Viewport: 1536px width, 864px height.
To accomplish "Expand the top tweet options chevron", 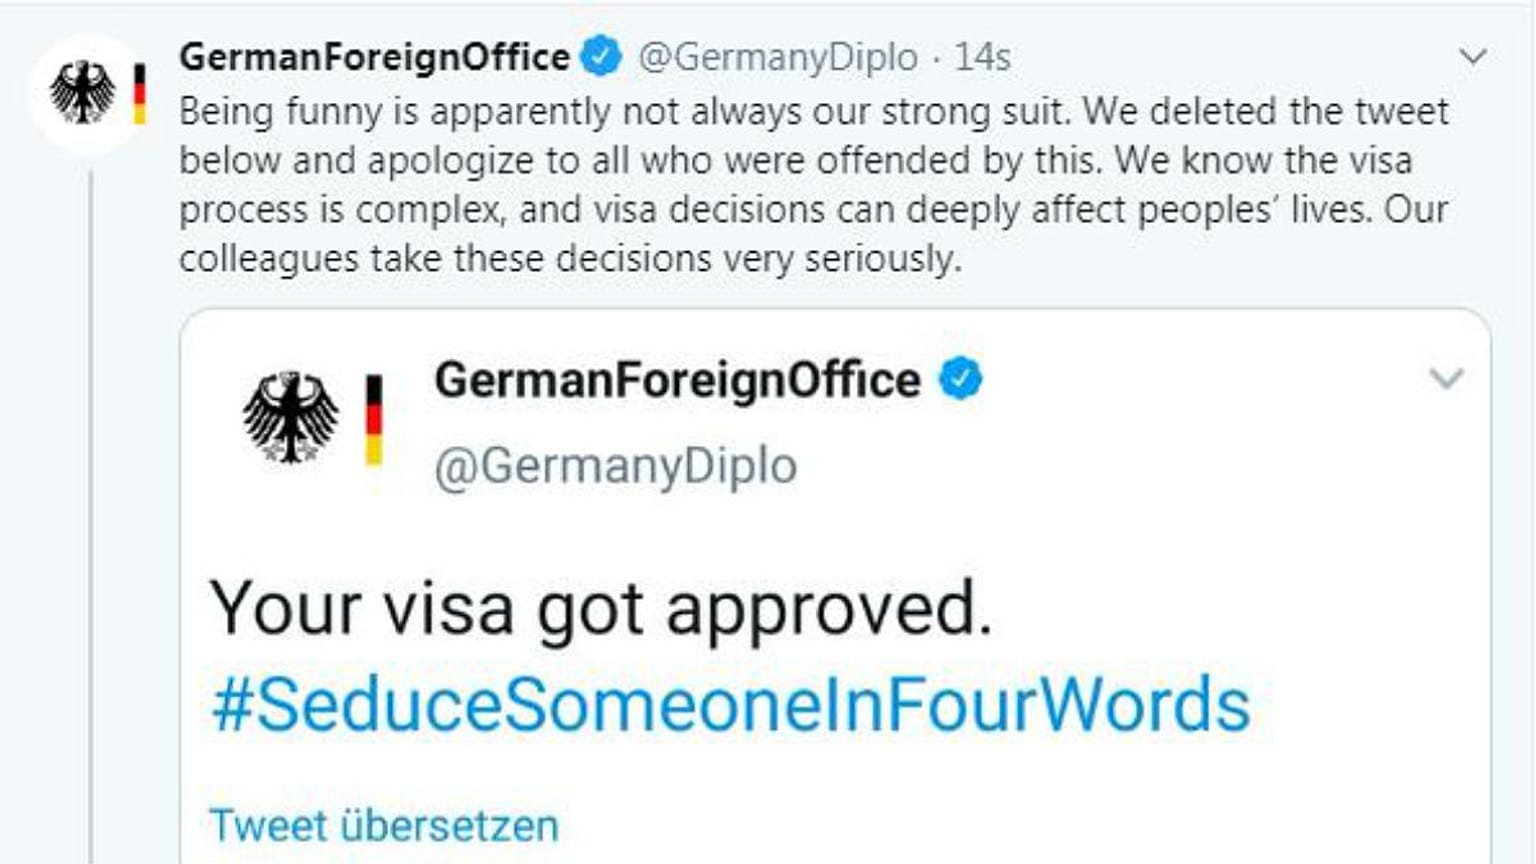I will coord(1473,56).
